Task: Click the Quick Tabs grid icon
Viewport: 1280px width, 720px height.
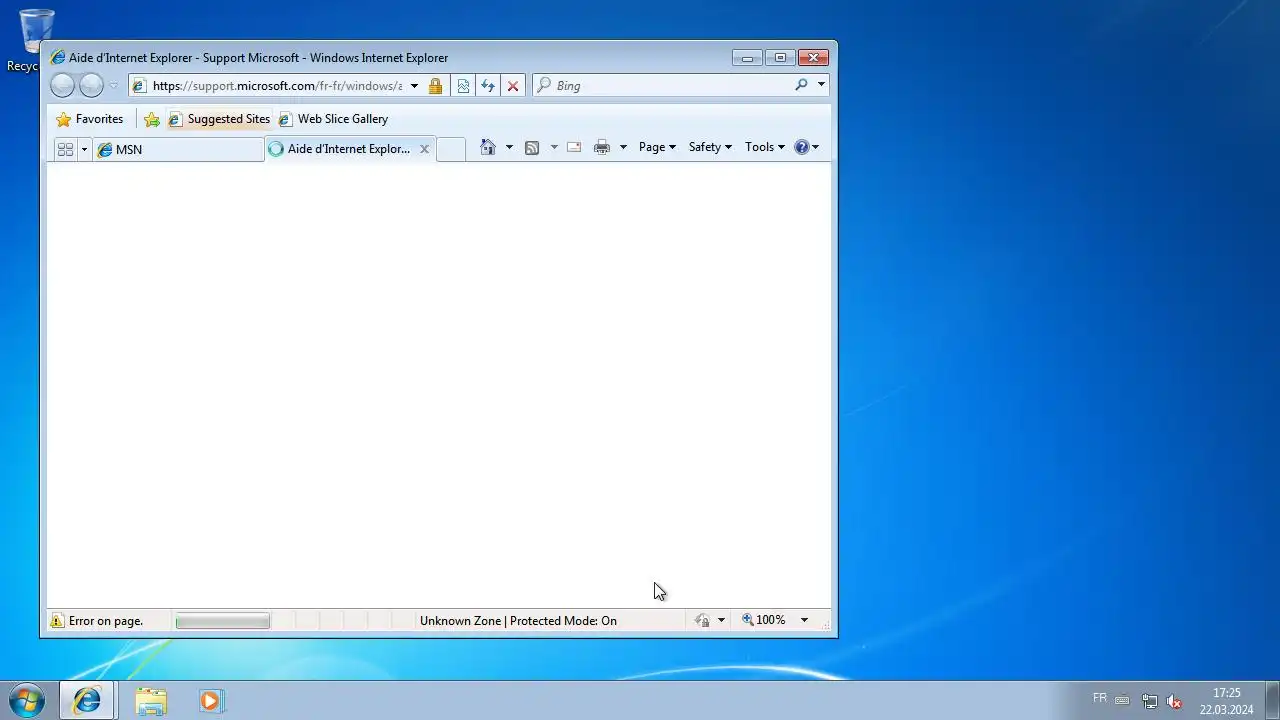Action: (x=66, y=149)
